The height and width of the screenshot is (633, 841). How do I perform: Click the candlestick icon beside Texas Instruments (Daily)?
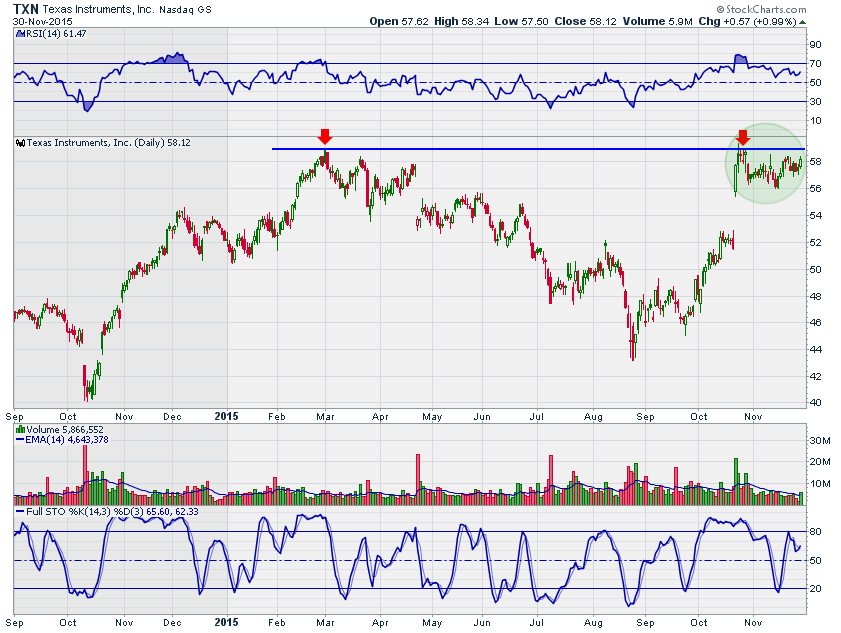(x=20, y=143)
